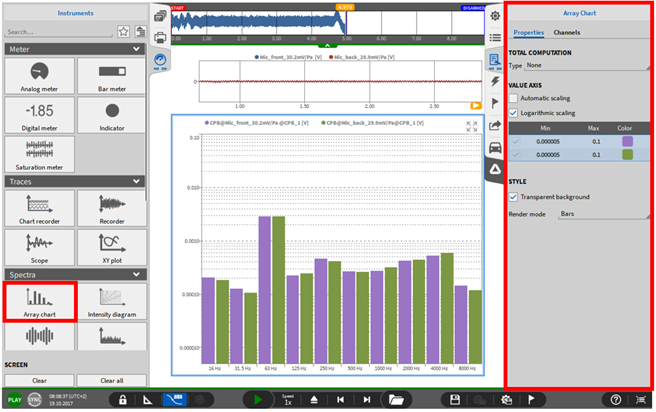Add an Analog meter instrument
The image size is (656, 412).
pyautogui.click(x=41, y=77)
